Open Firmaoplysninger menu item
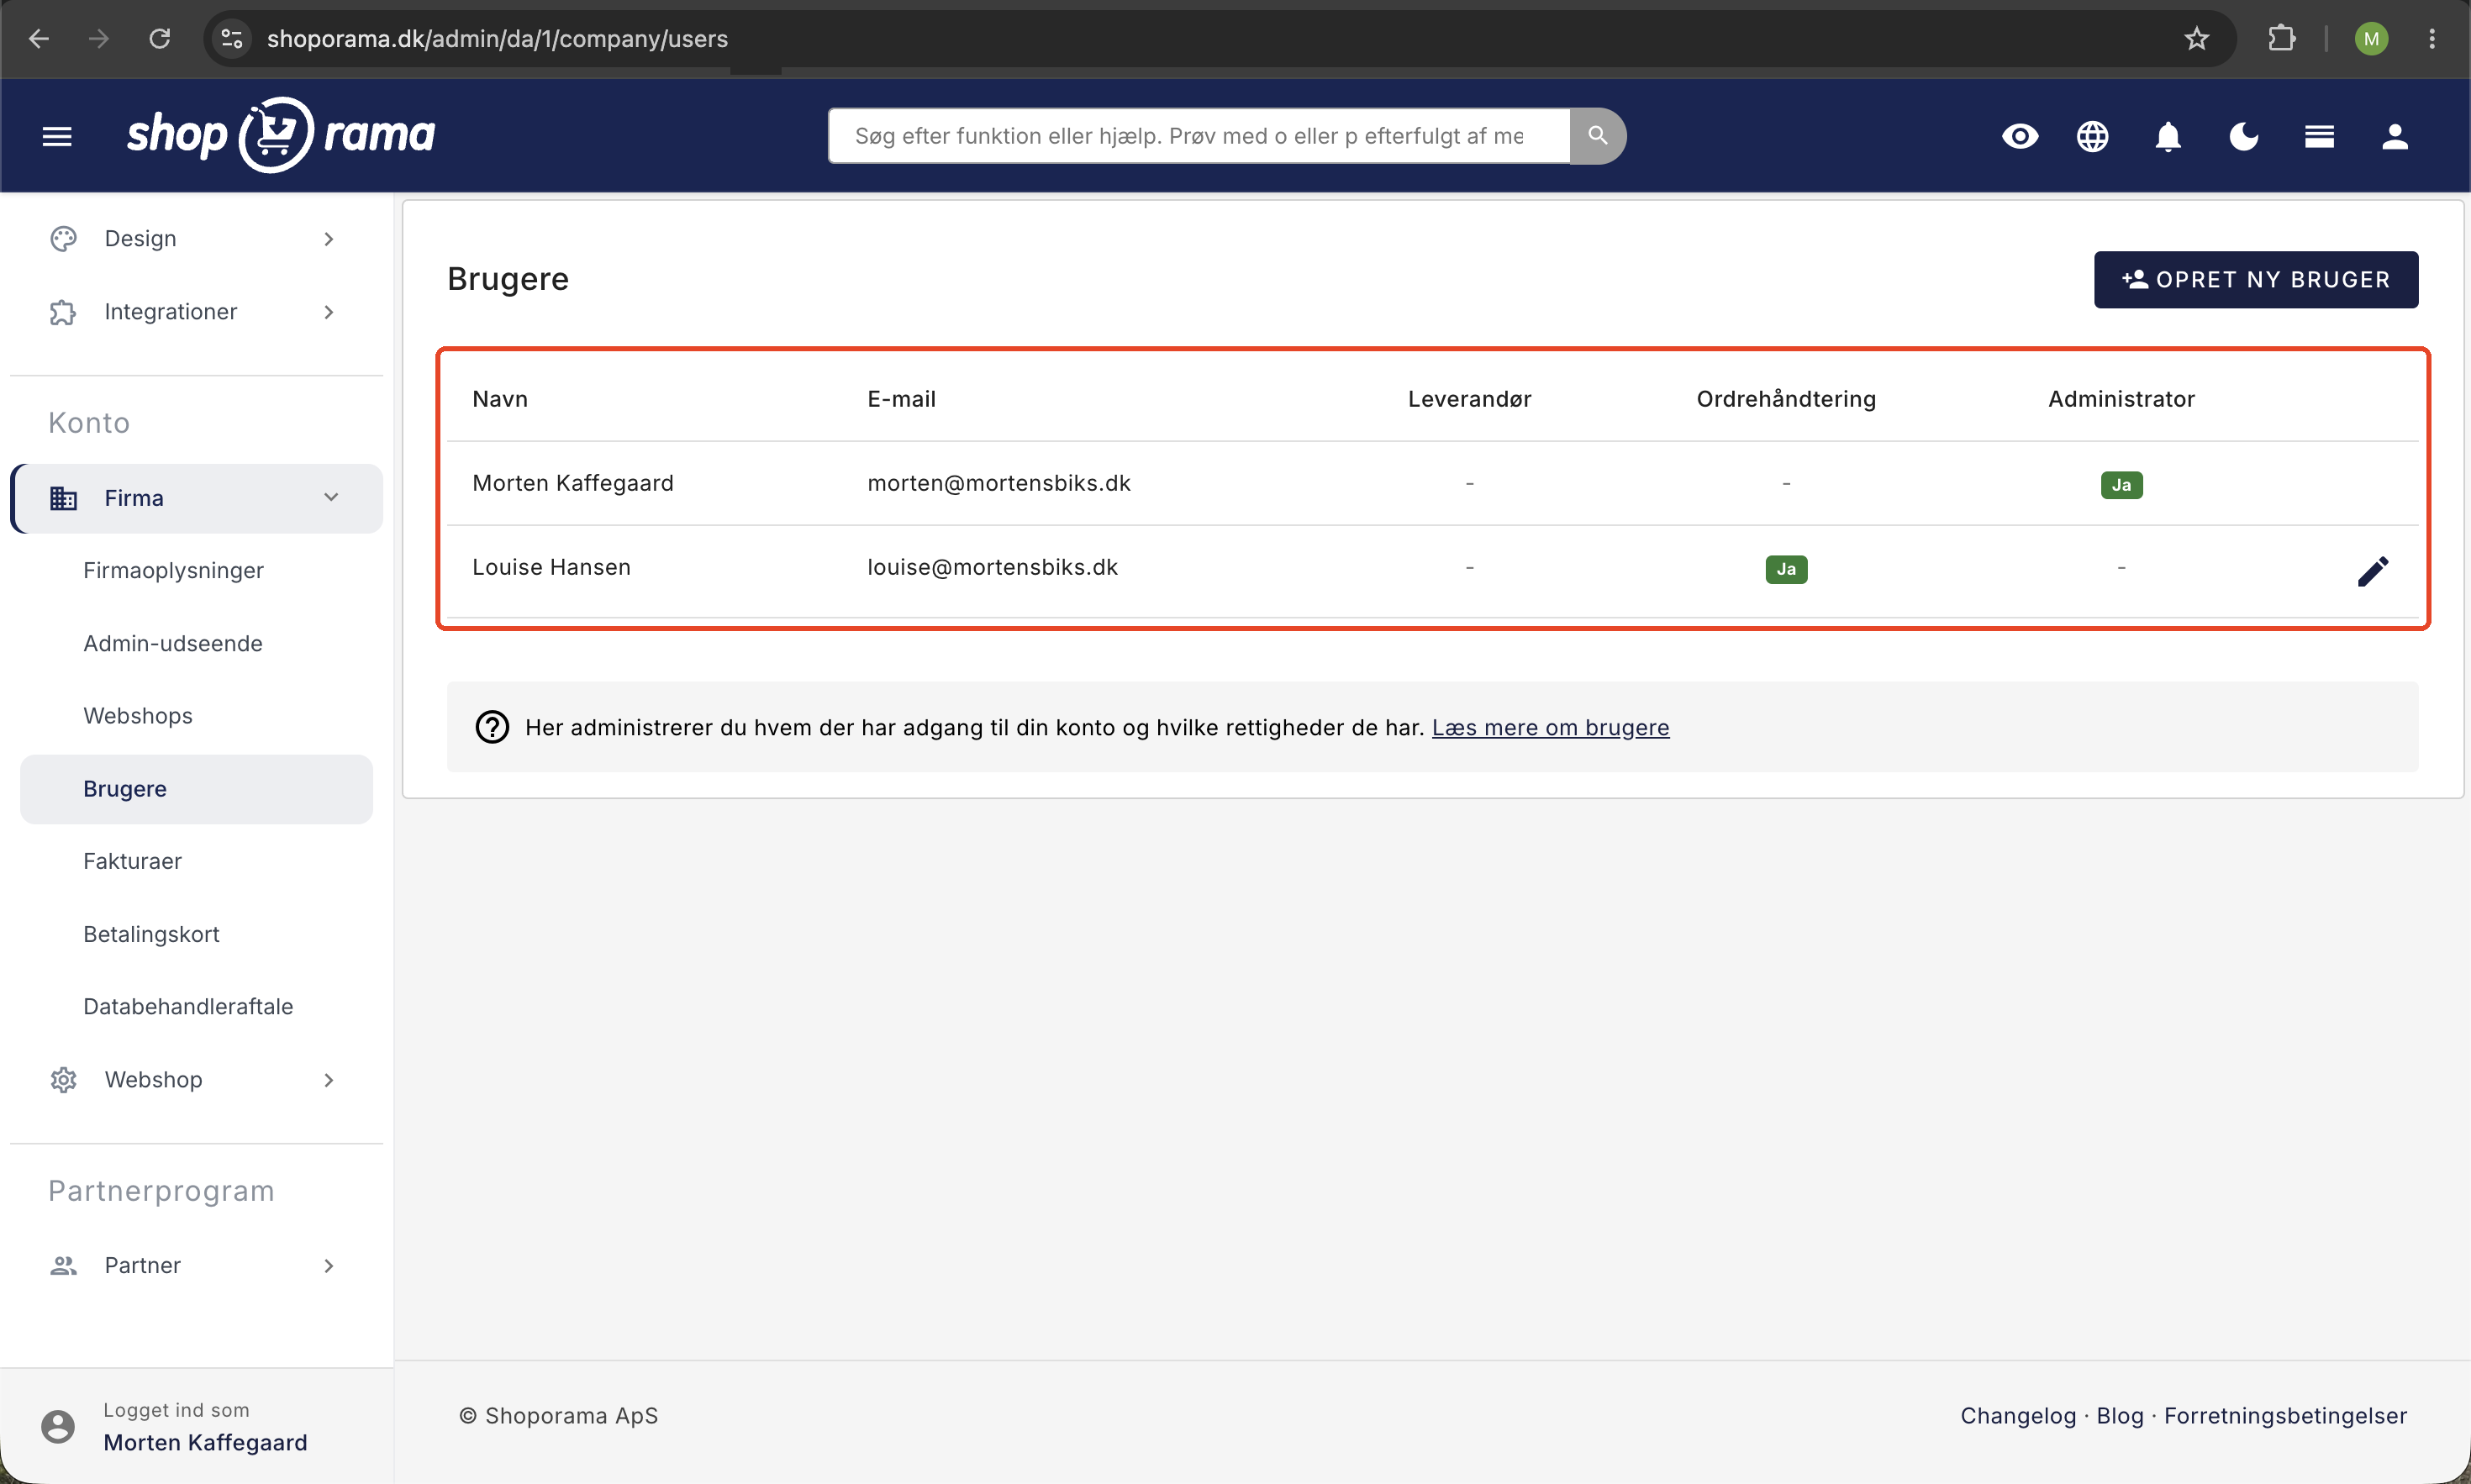Screen dimensions: 2471x1484 (173, 570)
